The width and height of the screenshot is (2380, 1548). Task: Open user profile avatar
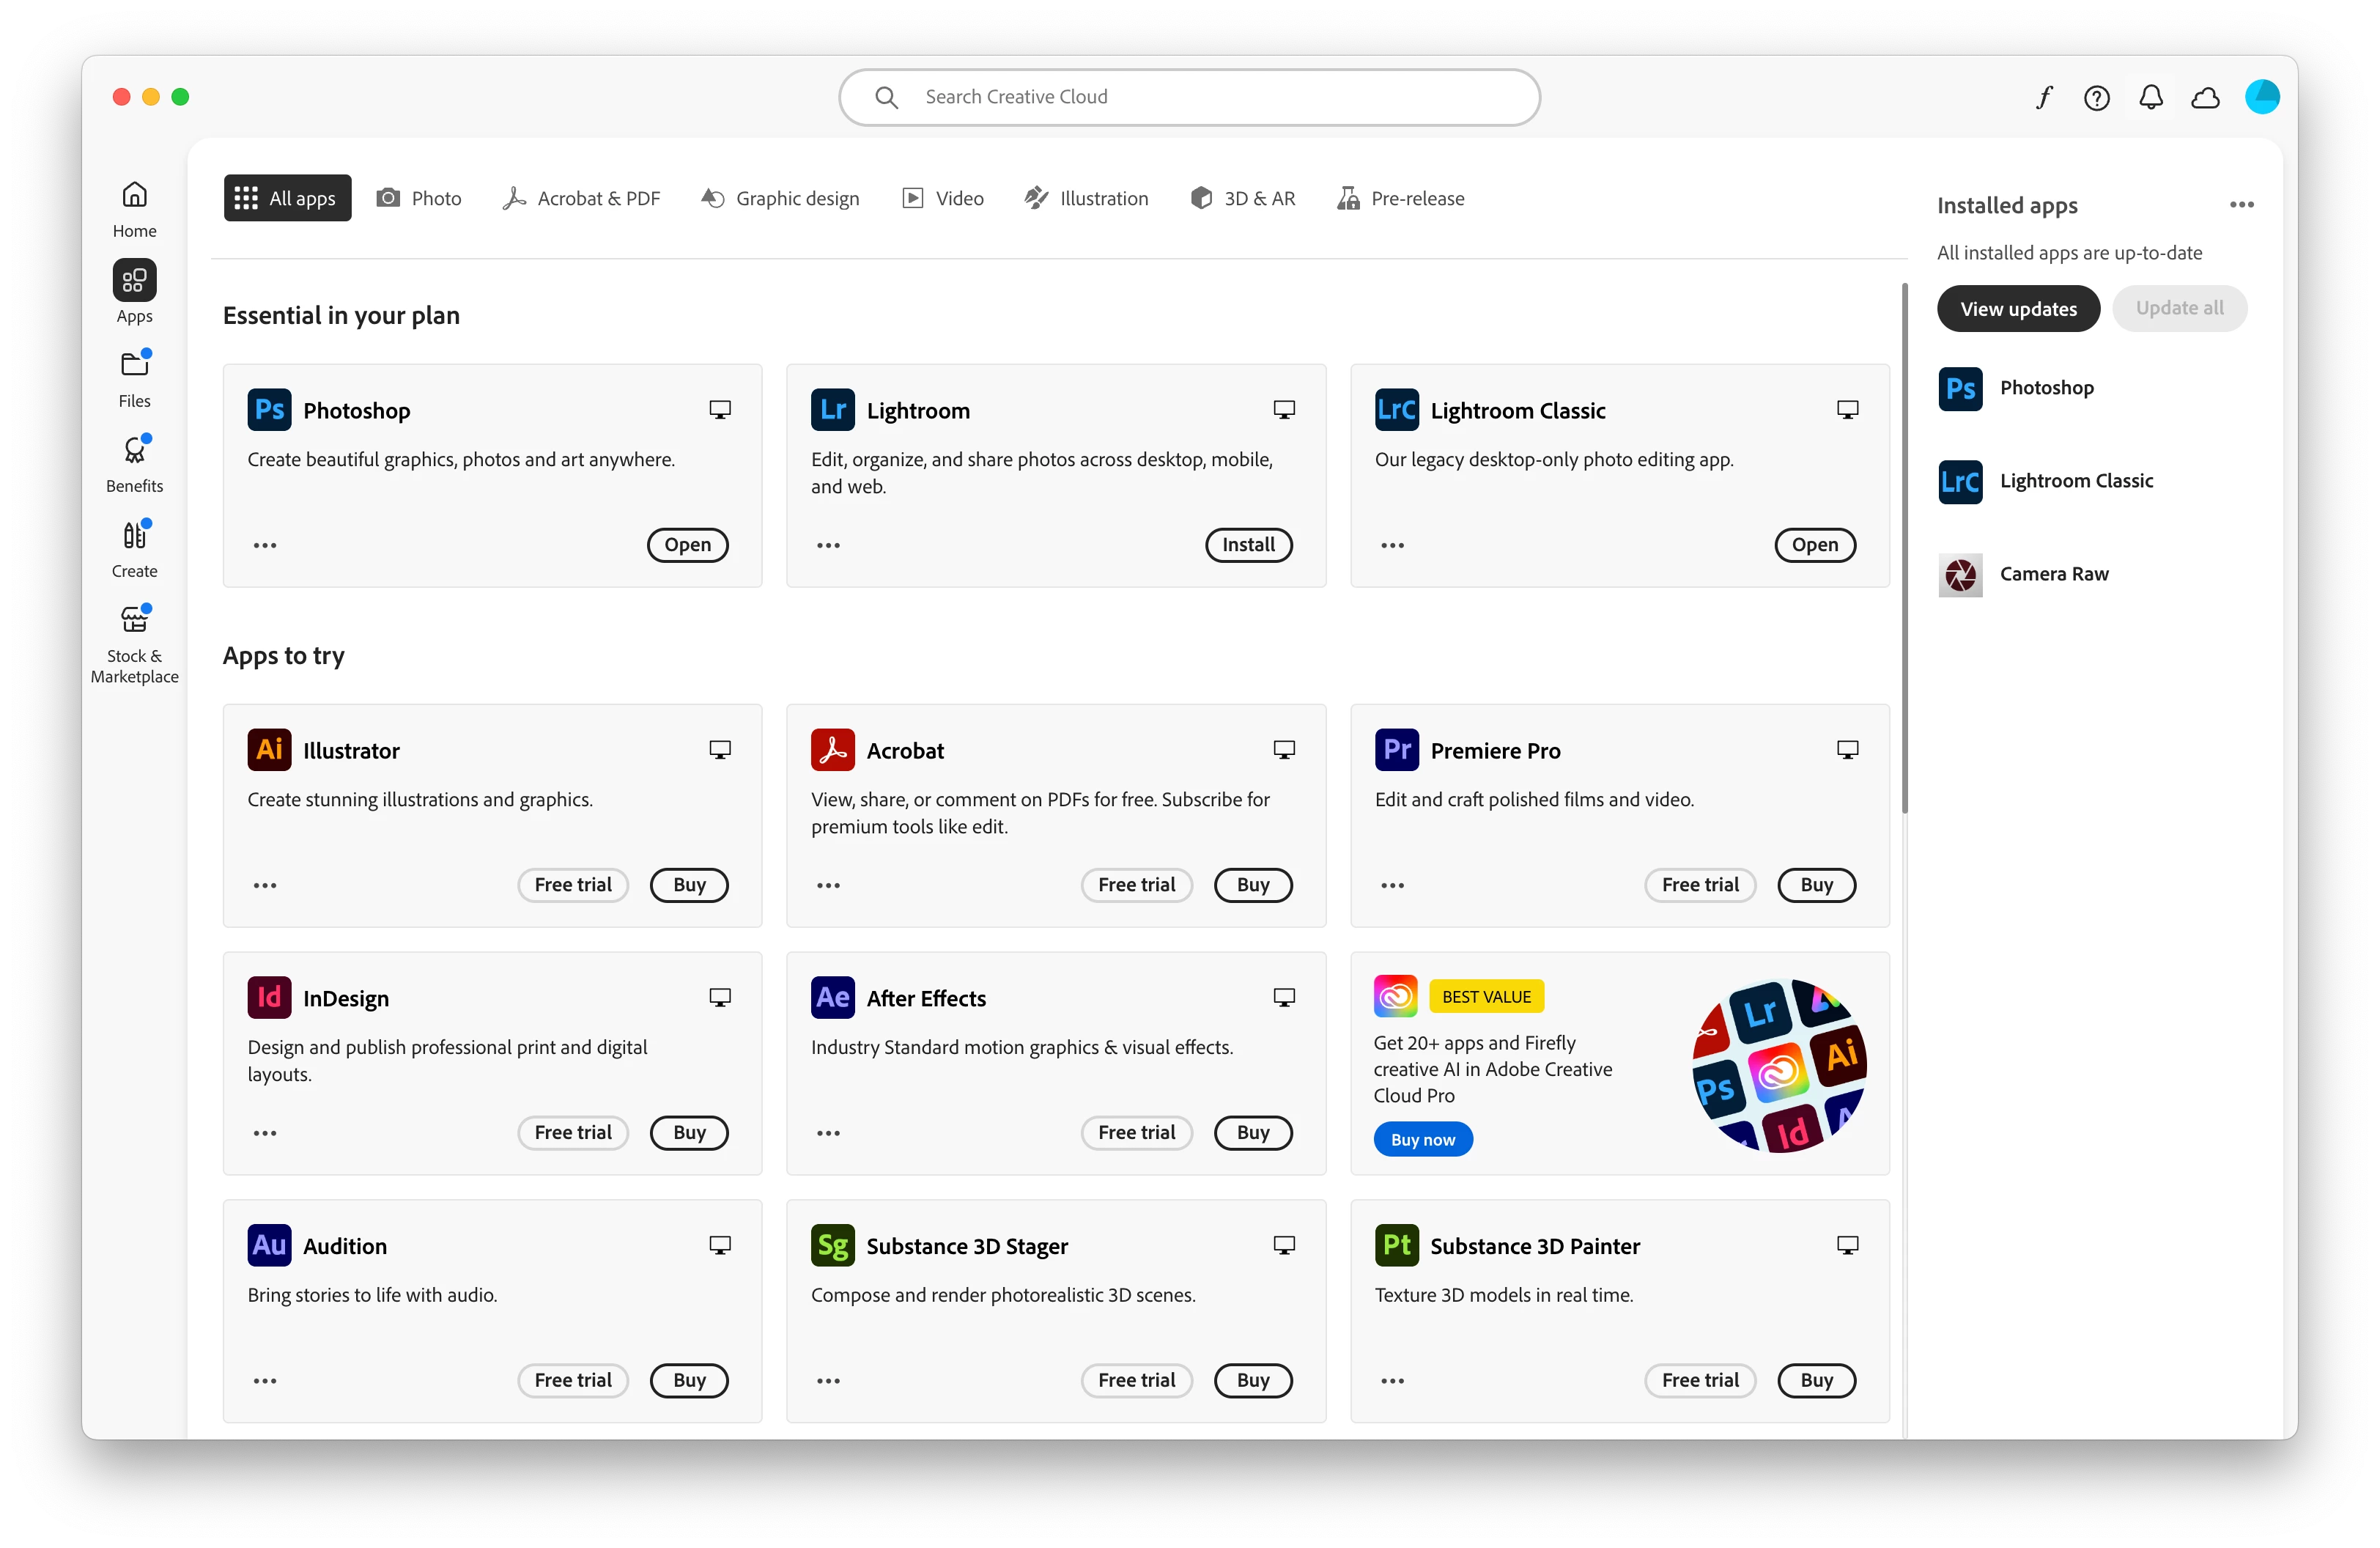(2261, 97)
